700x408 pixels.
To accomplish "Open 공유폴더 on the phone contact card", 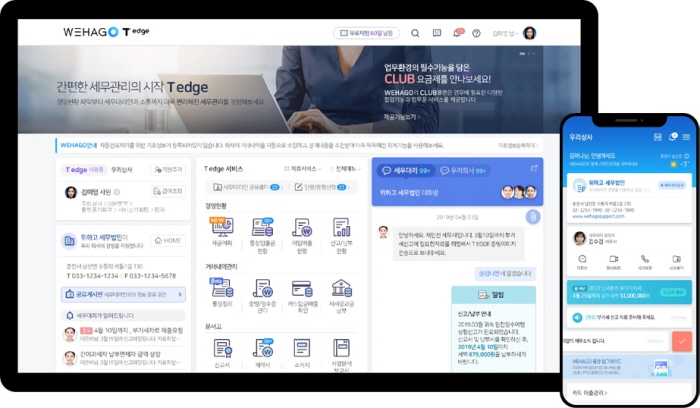I will click(x=677, y=262).
